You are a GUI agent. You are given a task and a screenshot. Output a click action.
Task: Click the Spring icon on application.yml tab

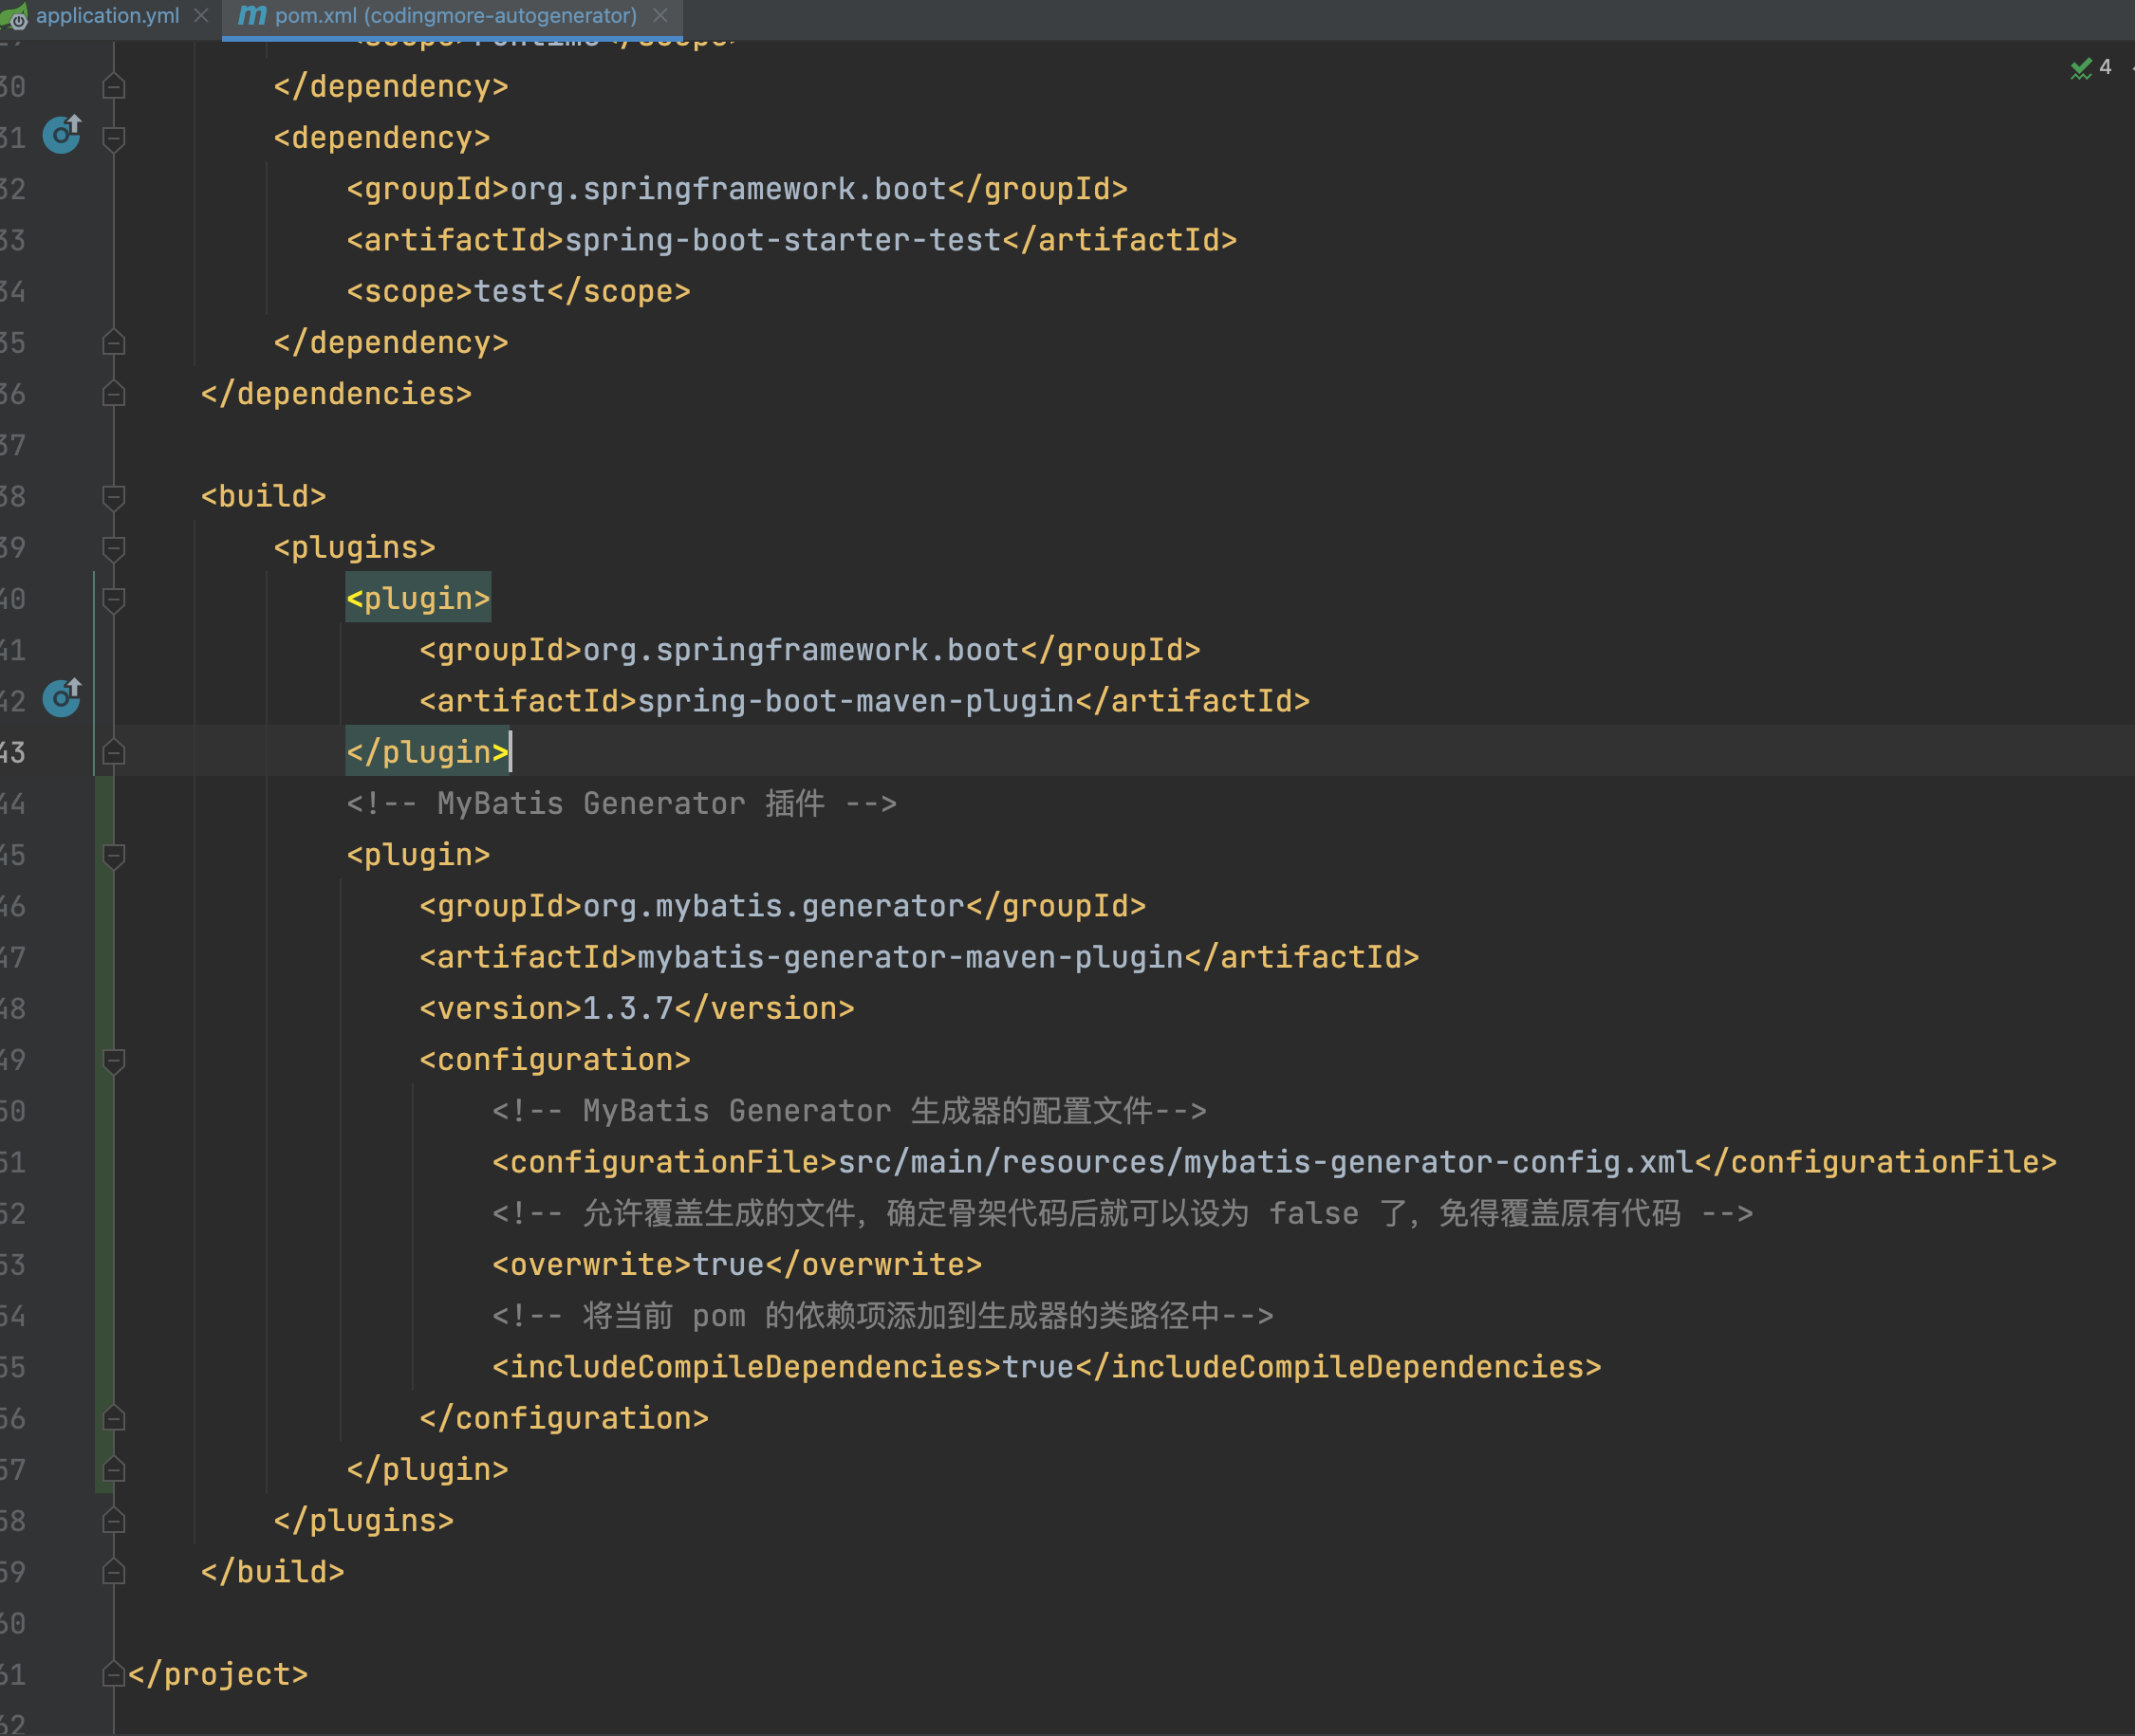[x=14, y=16]
